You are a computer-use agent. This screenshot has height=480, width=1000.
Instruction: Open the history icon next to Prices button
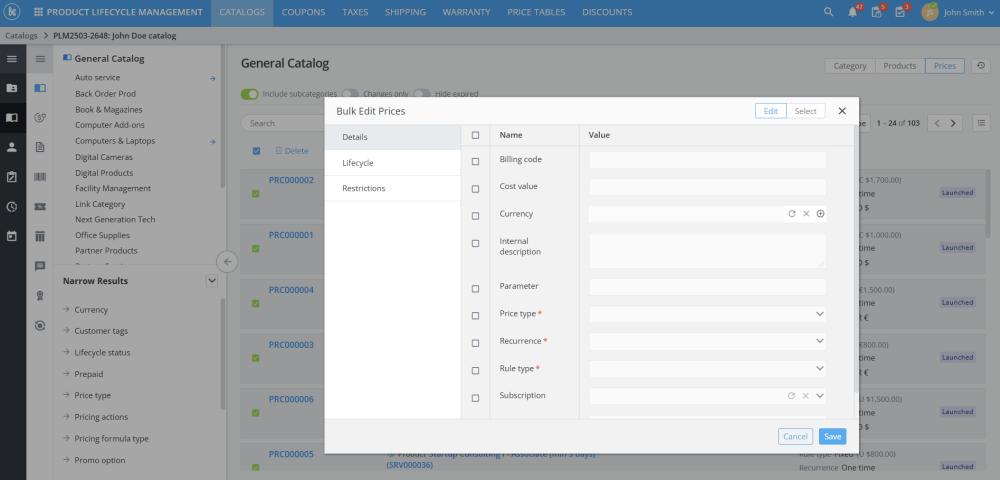click(980, 66)
